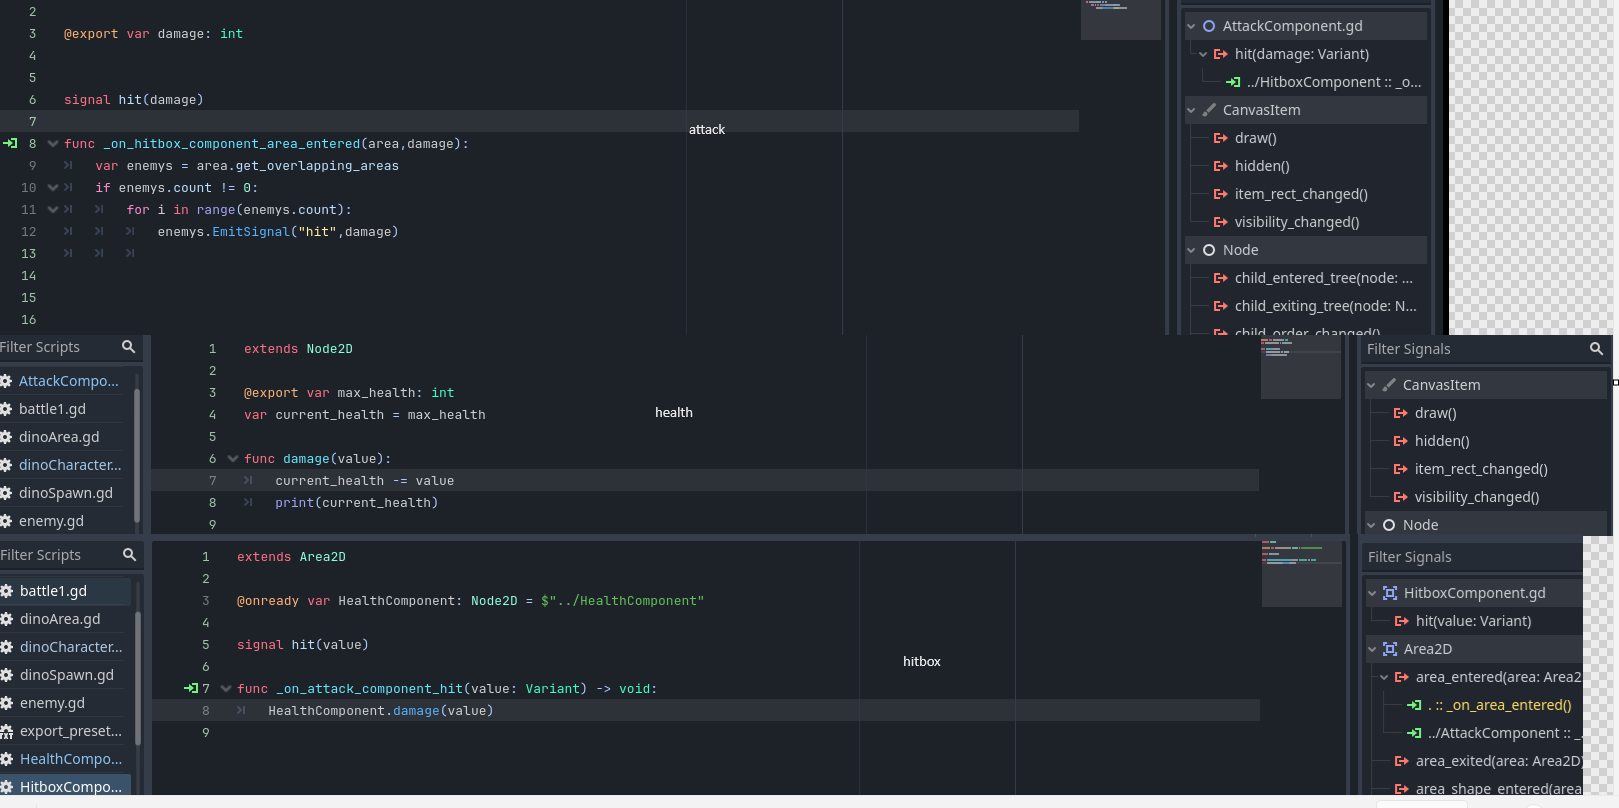Click the search icon in Filter Scripts above AttackCompo...

point(128,347)
